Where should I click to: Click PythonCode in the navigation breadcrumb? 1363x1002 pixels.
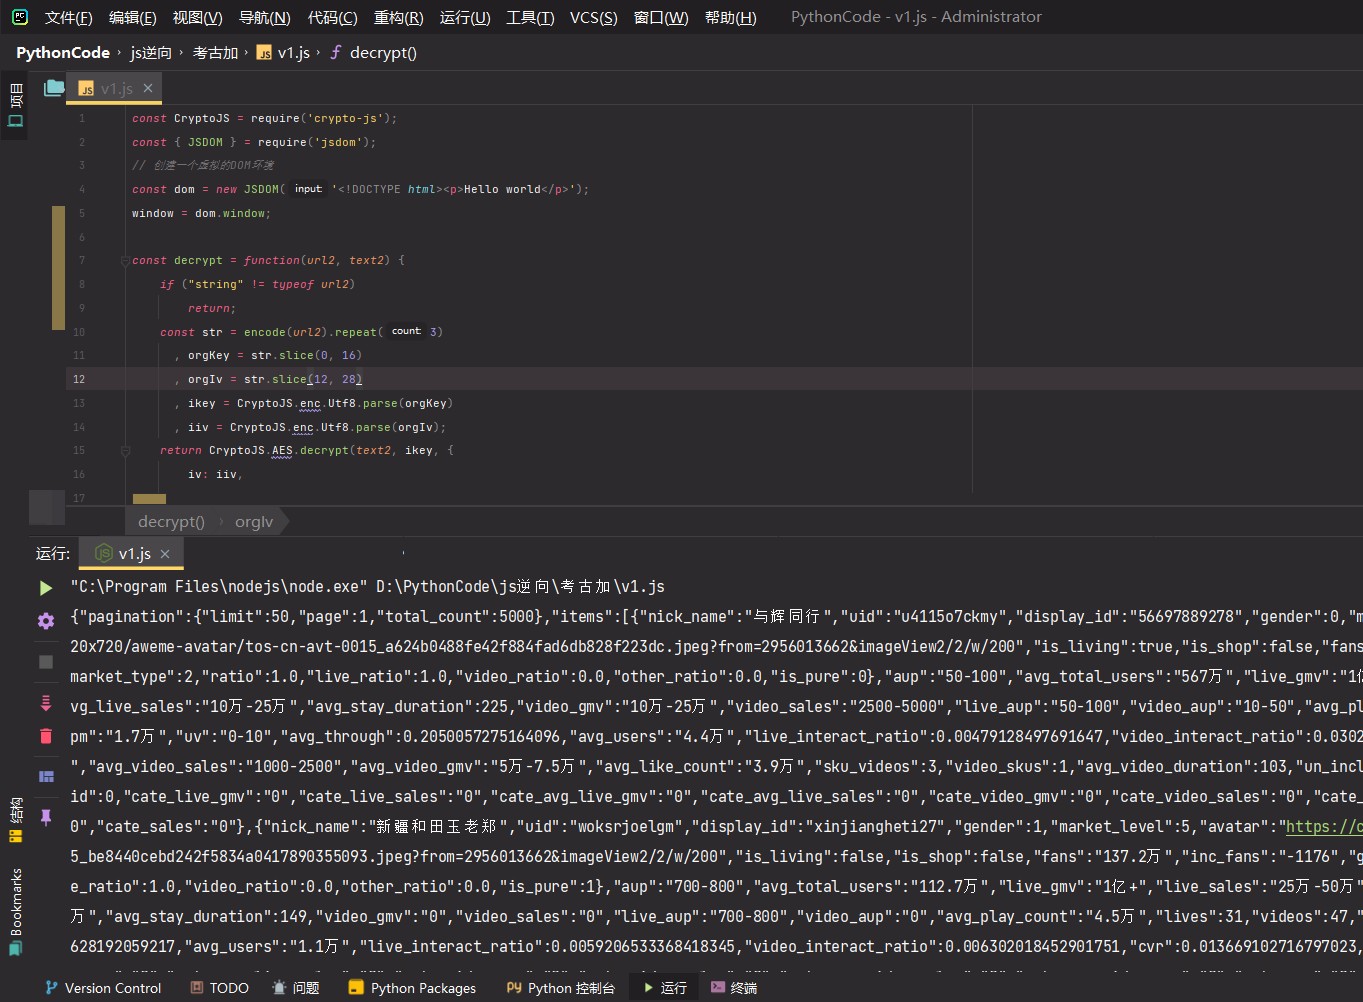[63, 53]
